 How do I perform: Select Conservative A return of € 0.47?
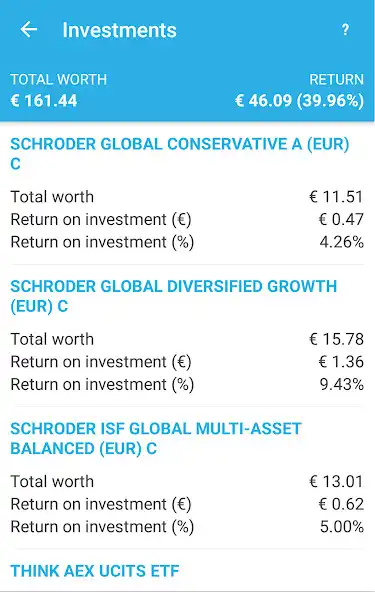pos(187,219)
